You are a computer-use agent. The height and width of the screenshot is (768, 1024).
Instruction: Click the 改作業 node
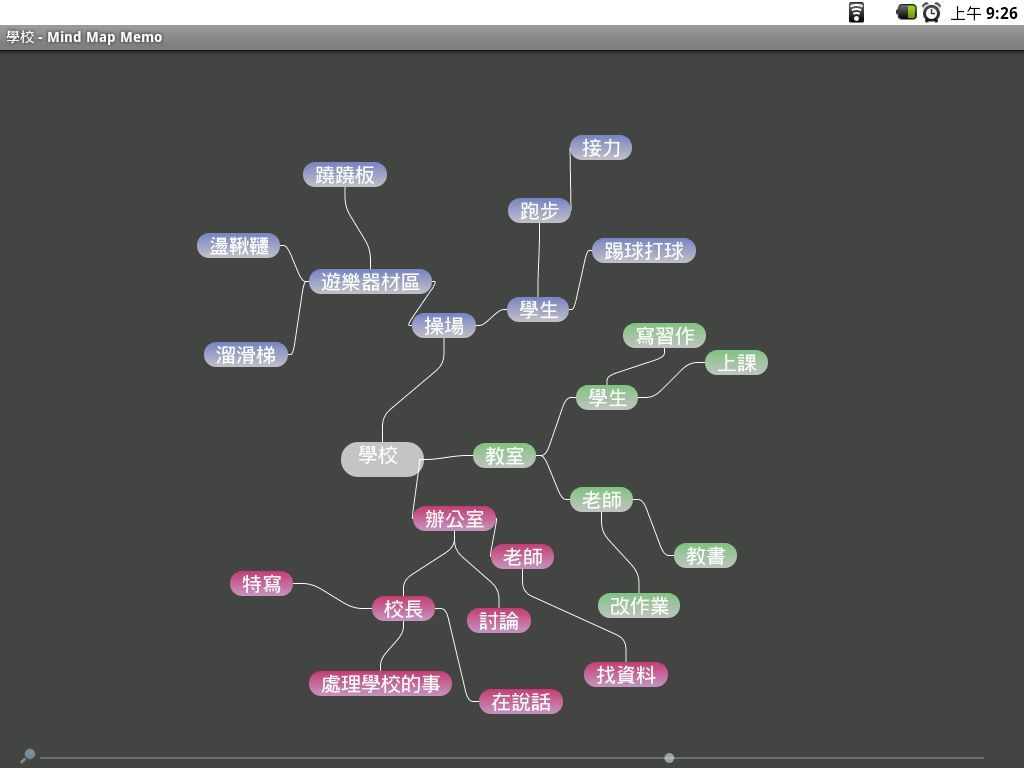pos(639,606)
